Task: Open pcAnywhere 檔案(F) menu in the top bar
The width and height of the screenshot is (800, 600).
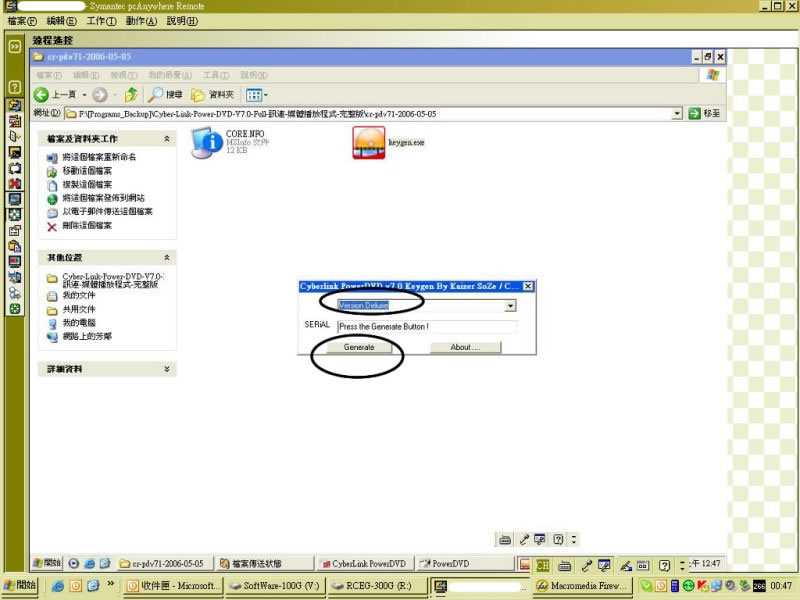Action: [x=22, y=21]
